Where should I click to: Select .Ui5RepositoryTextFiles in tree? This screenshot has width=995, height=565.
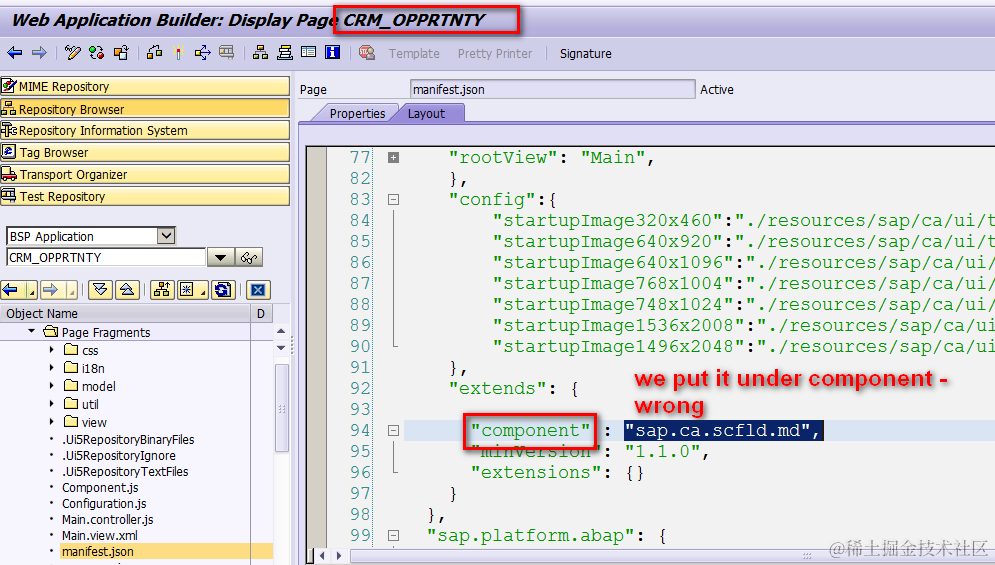click(125, 471)
